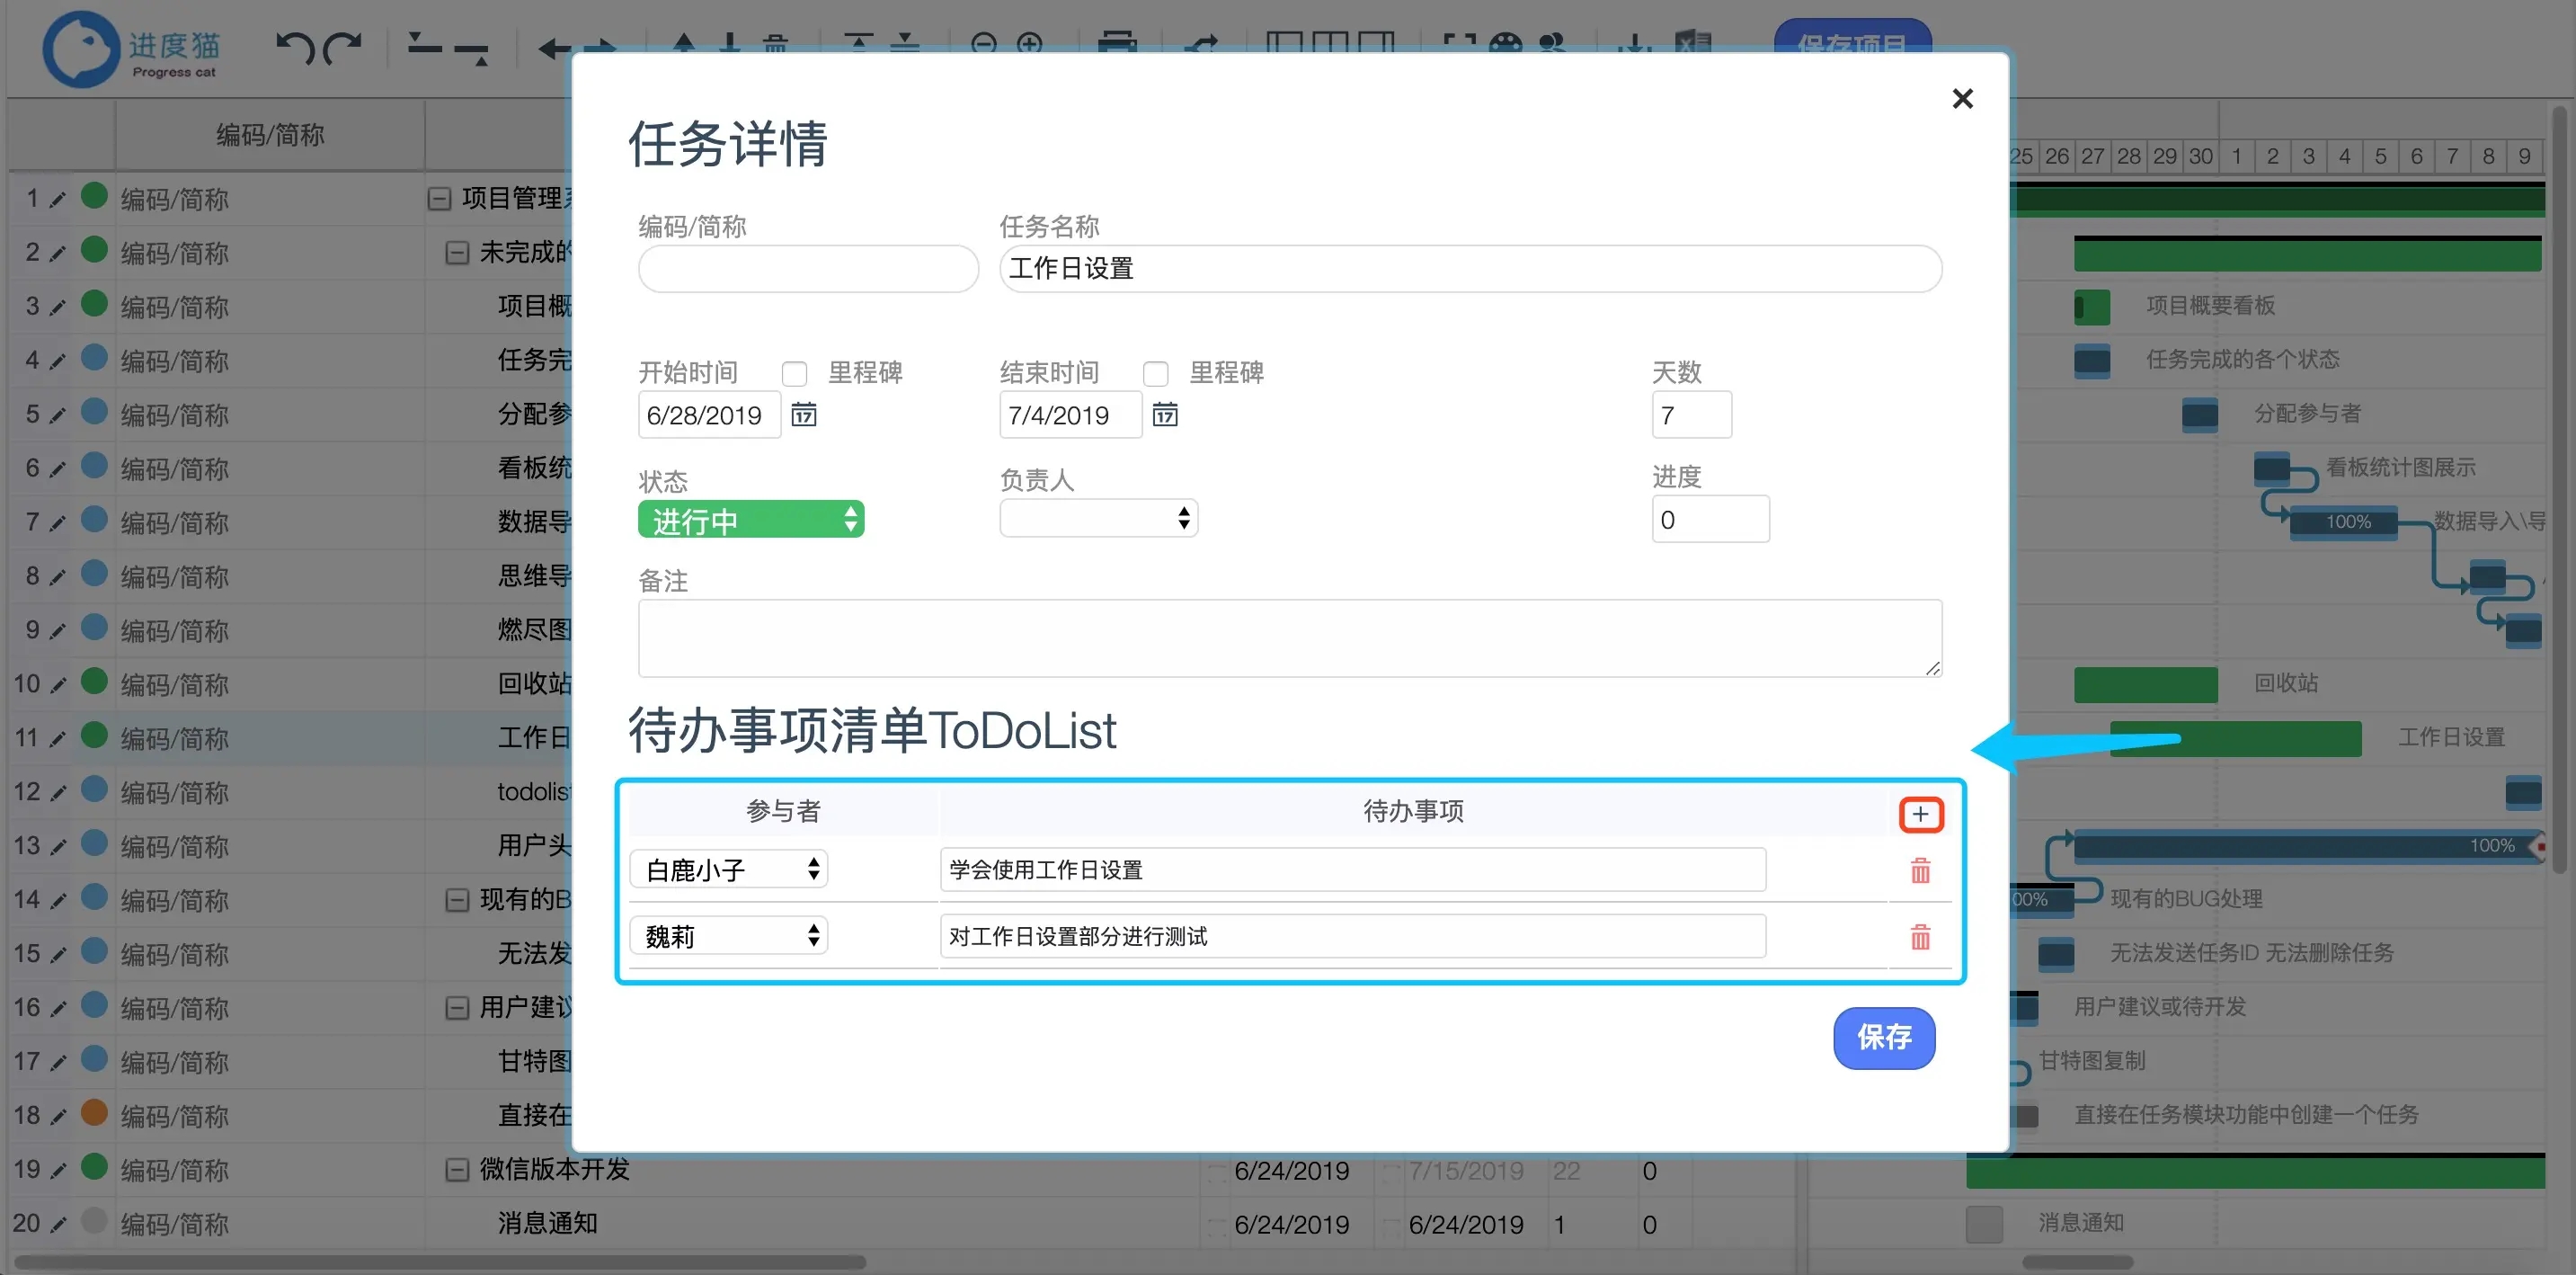Image resolution: width=2576 pixels, height=1275 pixels.
Task: Click the 任务名称 input field
Action: (1470, 268)
